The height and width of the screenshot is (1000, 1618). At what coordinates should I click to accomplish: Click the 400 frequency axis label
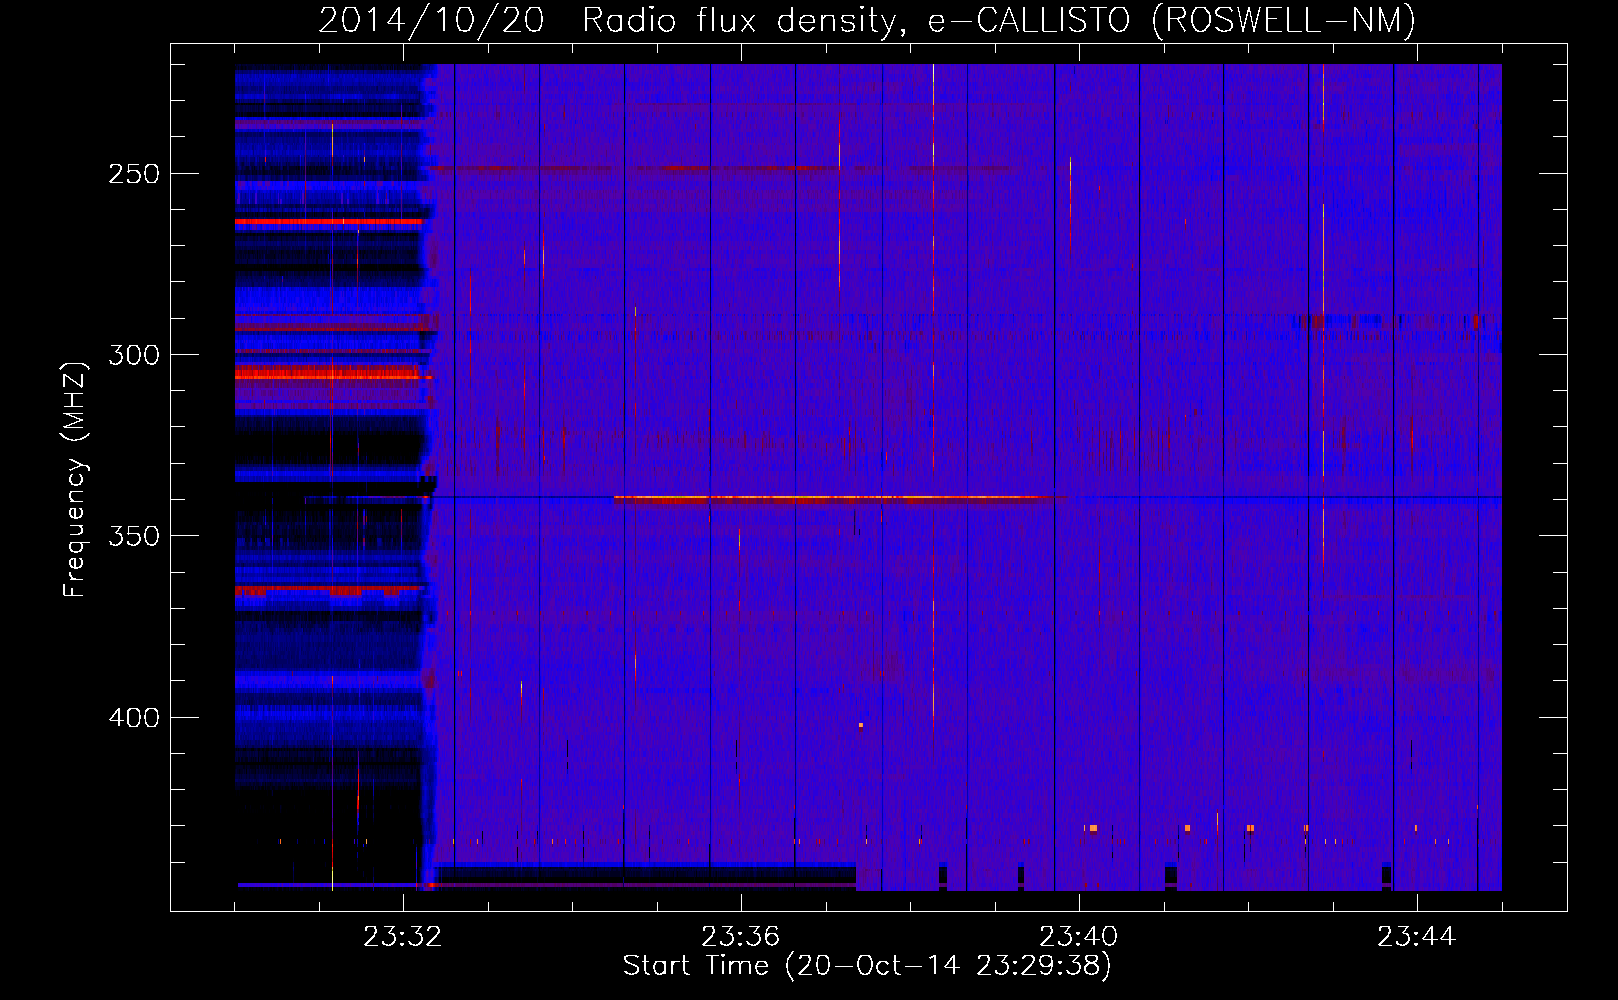tap(134, 718)
